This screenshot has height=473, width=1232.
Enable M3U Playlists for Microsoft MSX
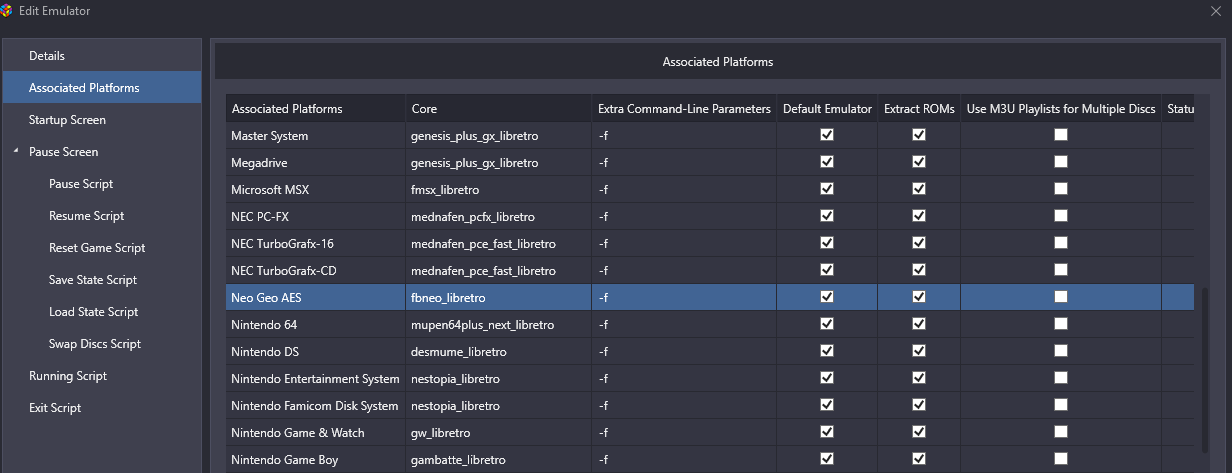1061,189
